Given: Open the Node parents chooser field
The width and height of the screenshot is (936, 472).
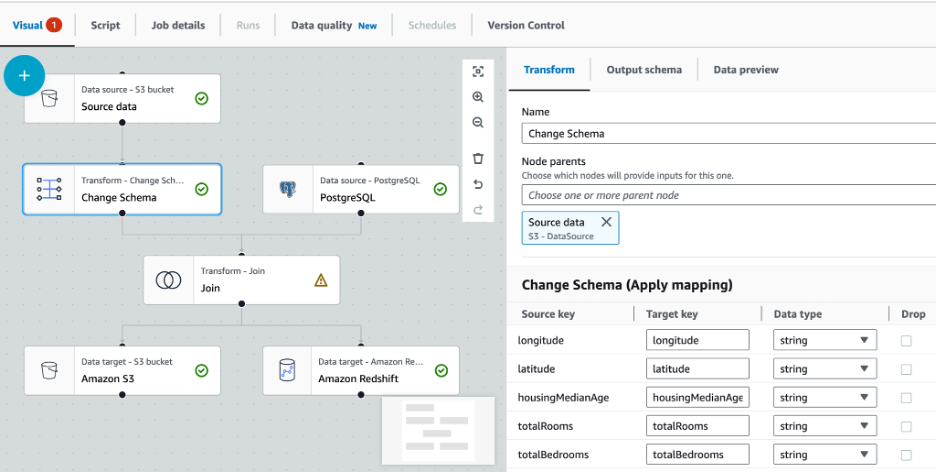Looking at the screenshot, I should tap(728, 195).
